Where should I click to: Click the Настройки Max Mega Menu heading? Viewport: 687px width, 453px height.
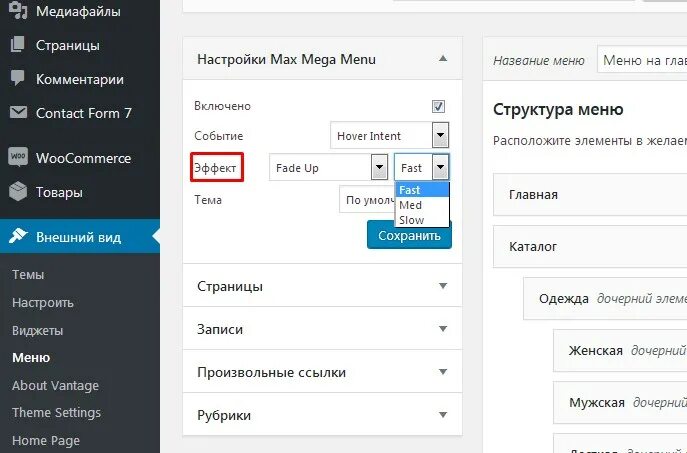click(287, 59)
